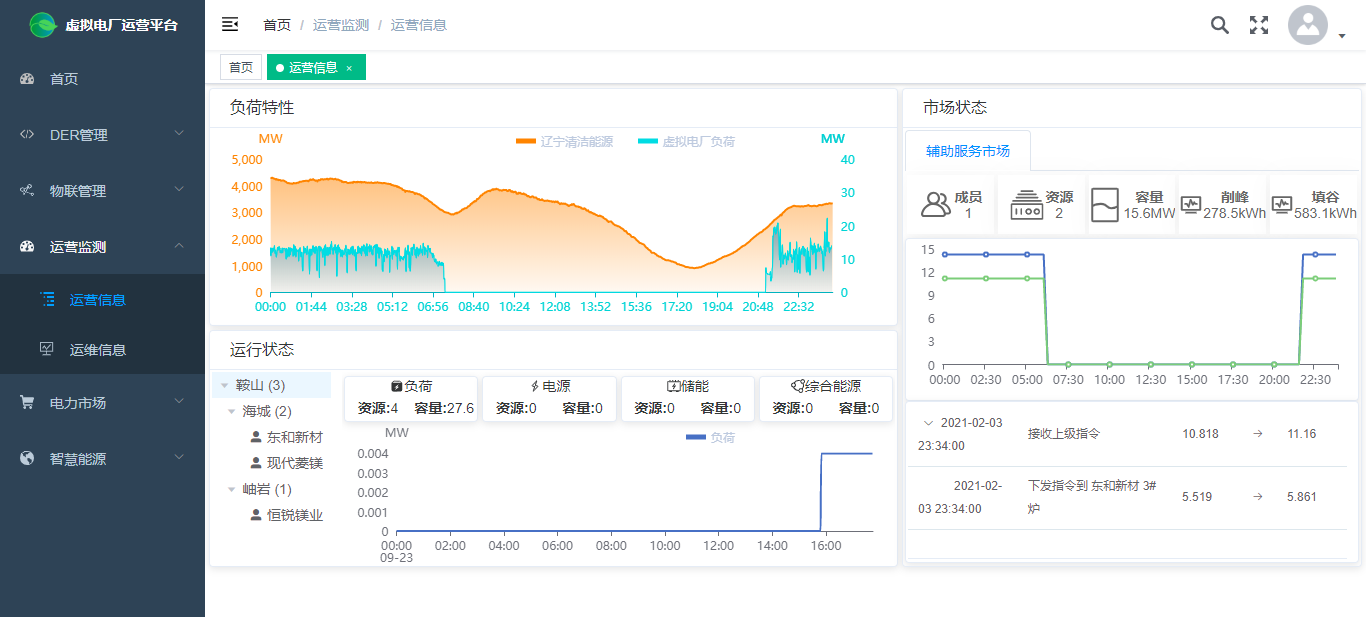
Task: Click the user avatar icon
Action: click(1307, 26)
